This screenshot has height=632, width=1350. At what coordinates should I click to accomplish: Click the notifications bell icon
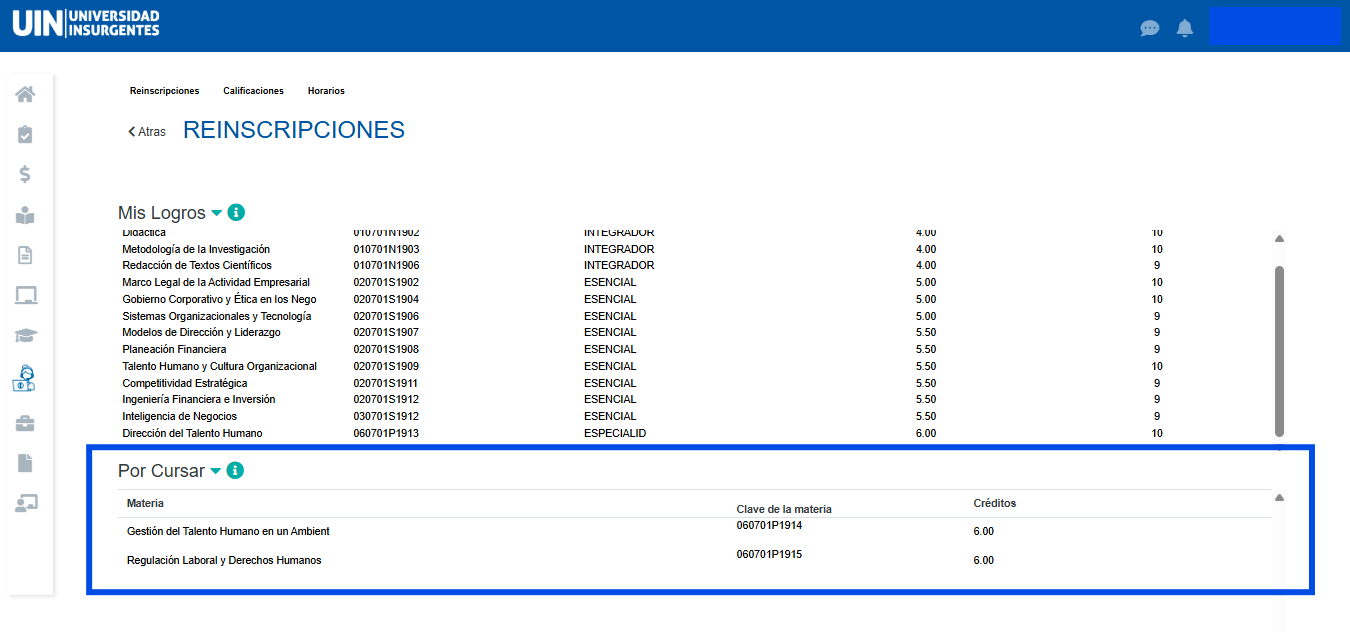tap(1185, 28)
